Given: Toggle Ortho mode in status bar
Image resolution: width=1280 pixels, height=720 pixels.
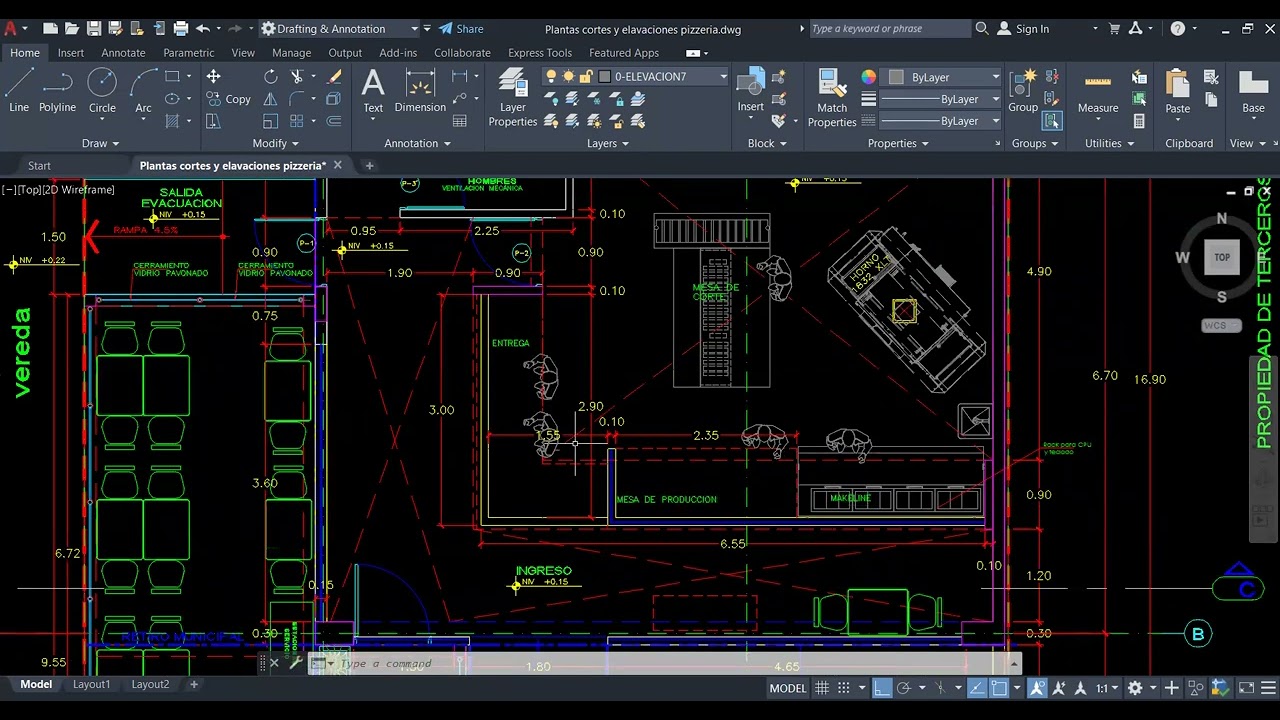Looking at the screenshot, I should (881, 688).
